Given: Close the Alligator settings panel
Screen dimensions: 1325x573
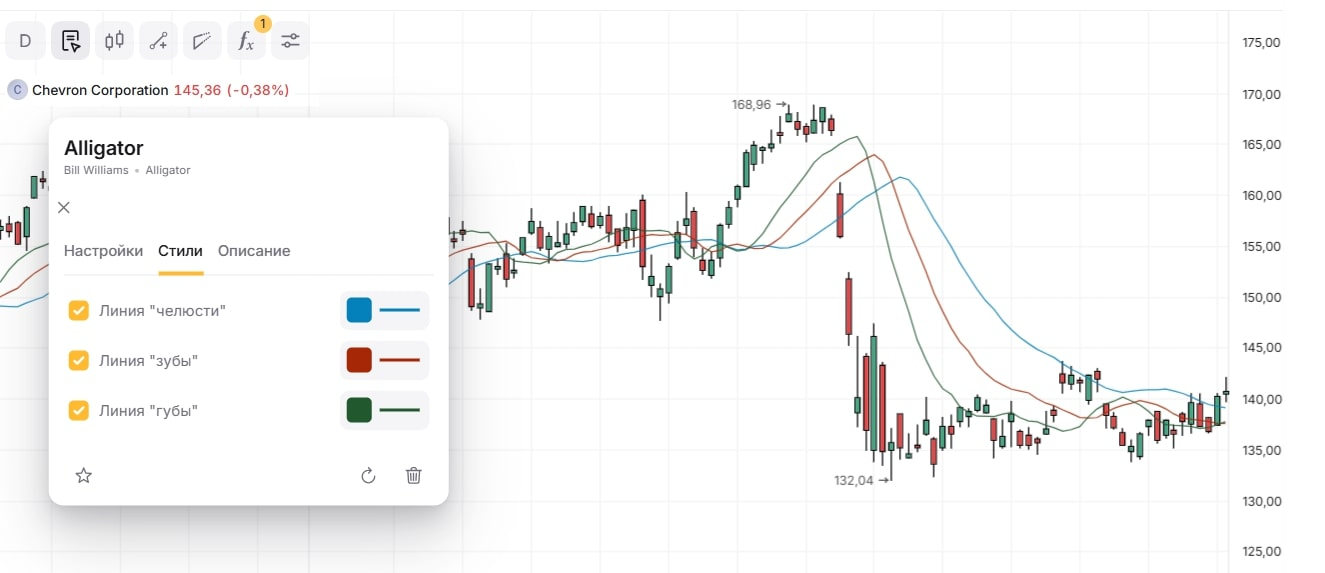Looking at the screenshot, I should [64, 208].
